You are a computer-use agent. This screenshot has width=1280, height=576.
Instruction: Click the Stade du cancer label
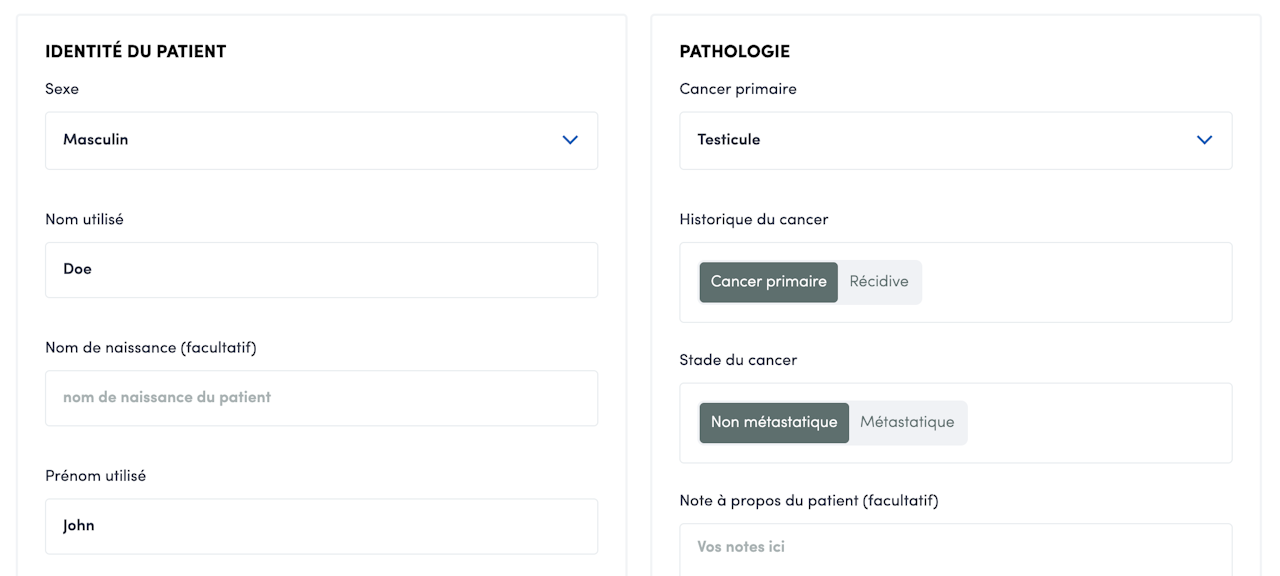tap(738, 360)
